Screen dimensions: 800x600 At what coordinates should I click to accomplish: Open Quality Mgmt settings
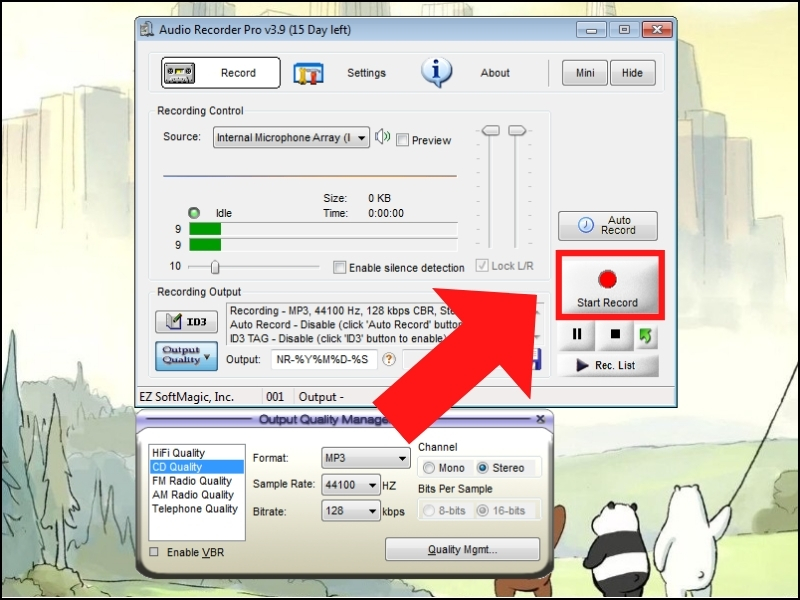[462, 548]
